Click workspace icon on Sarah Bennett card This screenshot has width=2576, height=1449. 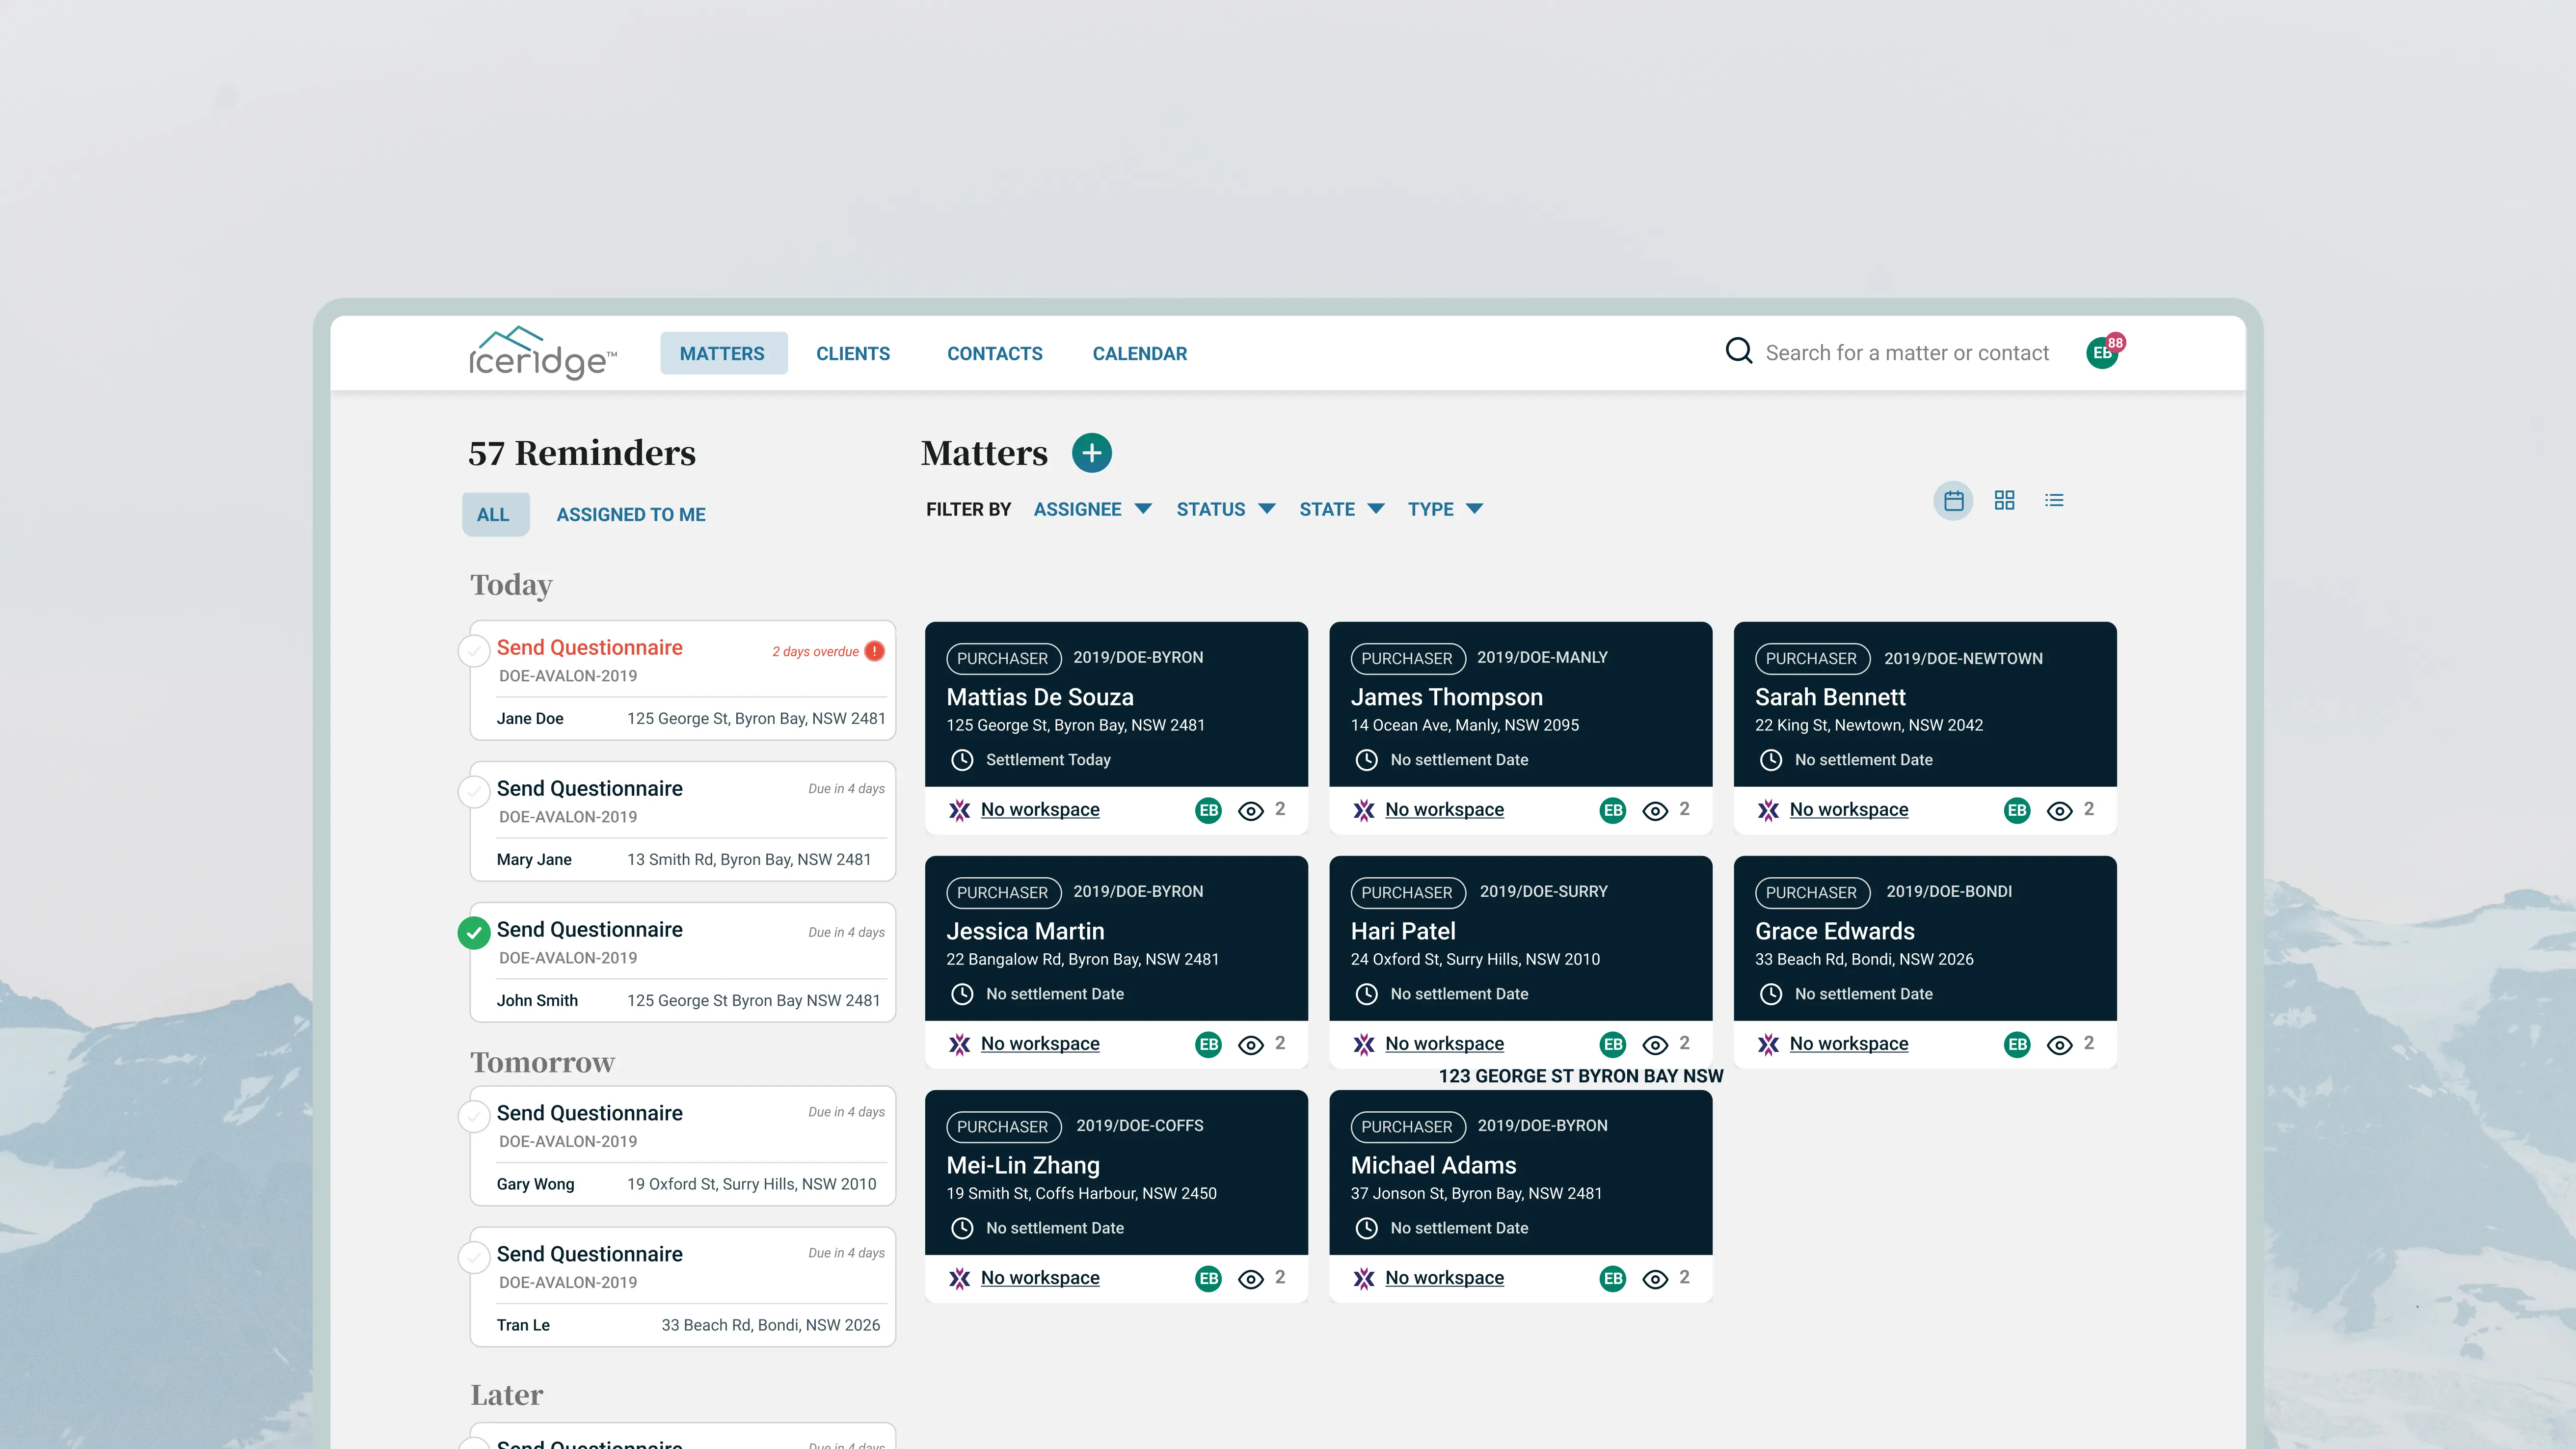[x=1768, y=810]
